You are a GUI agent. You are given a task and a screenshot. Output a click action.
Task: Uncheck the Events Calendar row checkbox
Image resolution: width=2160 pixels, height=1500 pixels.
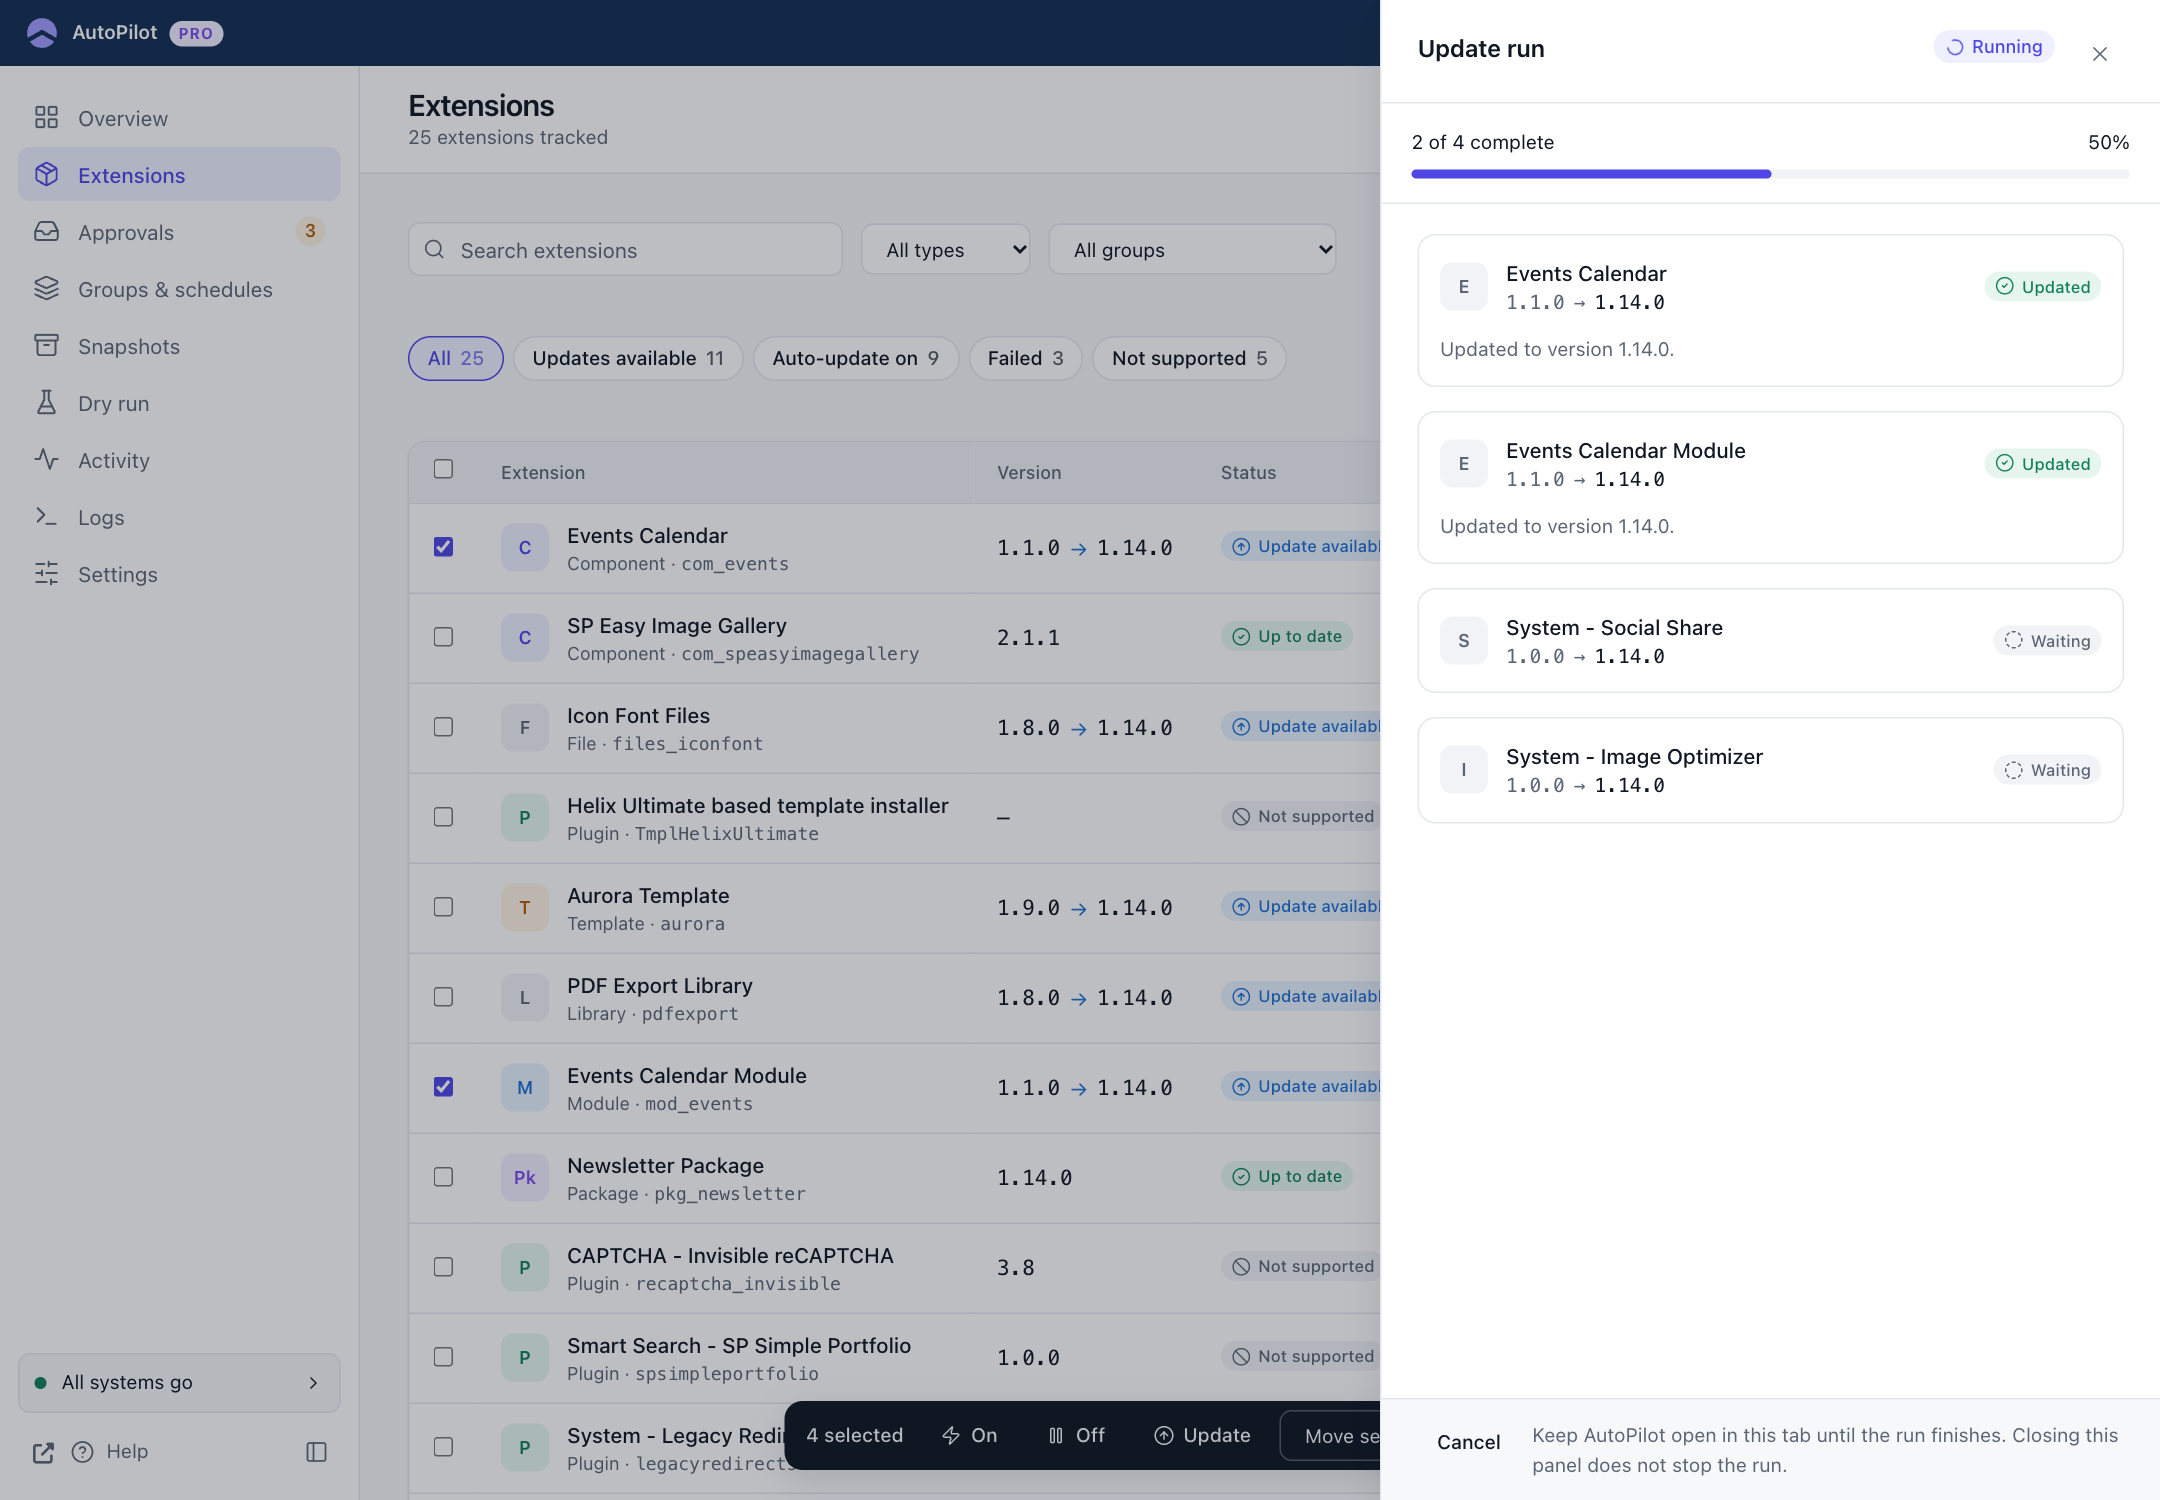coord(443,547)
